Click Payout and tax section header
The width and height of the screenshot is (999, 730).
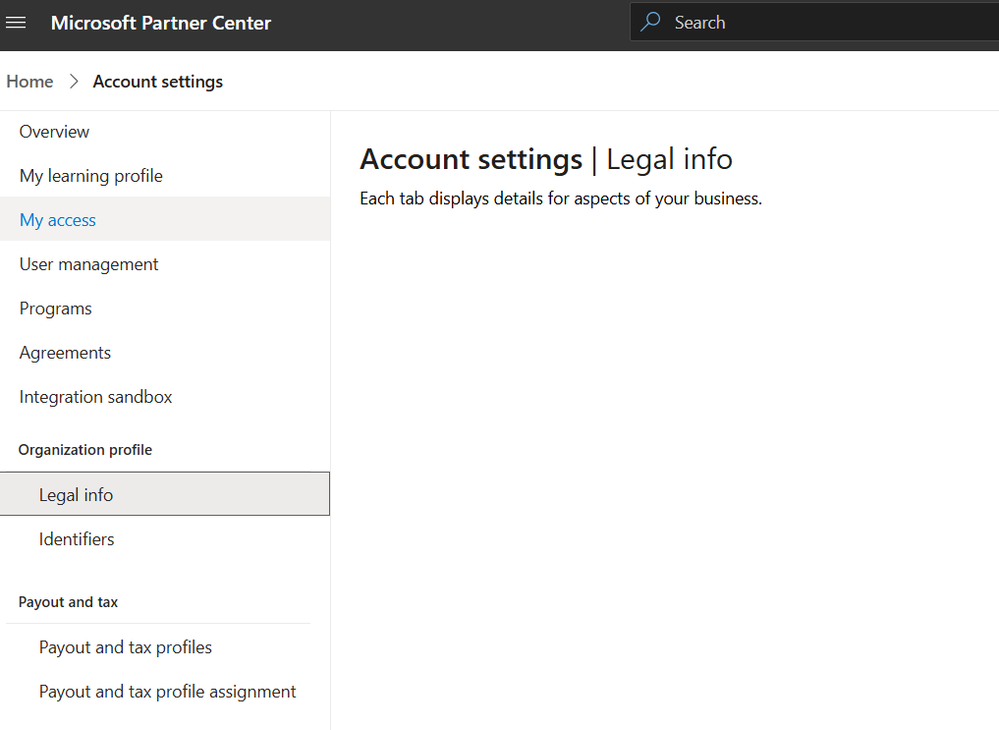point(68,602)
